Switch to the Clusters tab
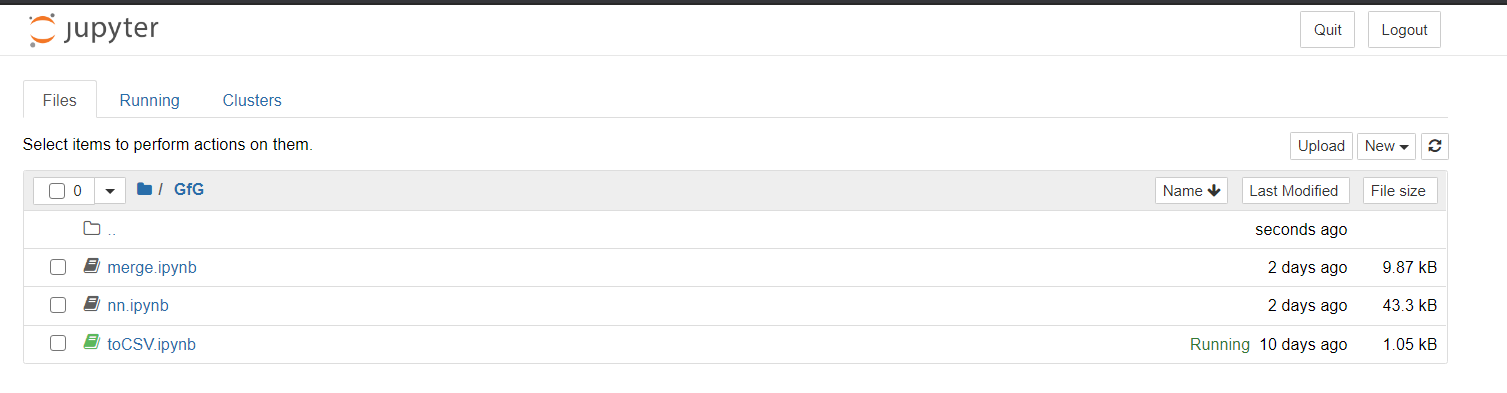 (252, 100)
